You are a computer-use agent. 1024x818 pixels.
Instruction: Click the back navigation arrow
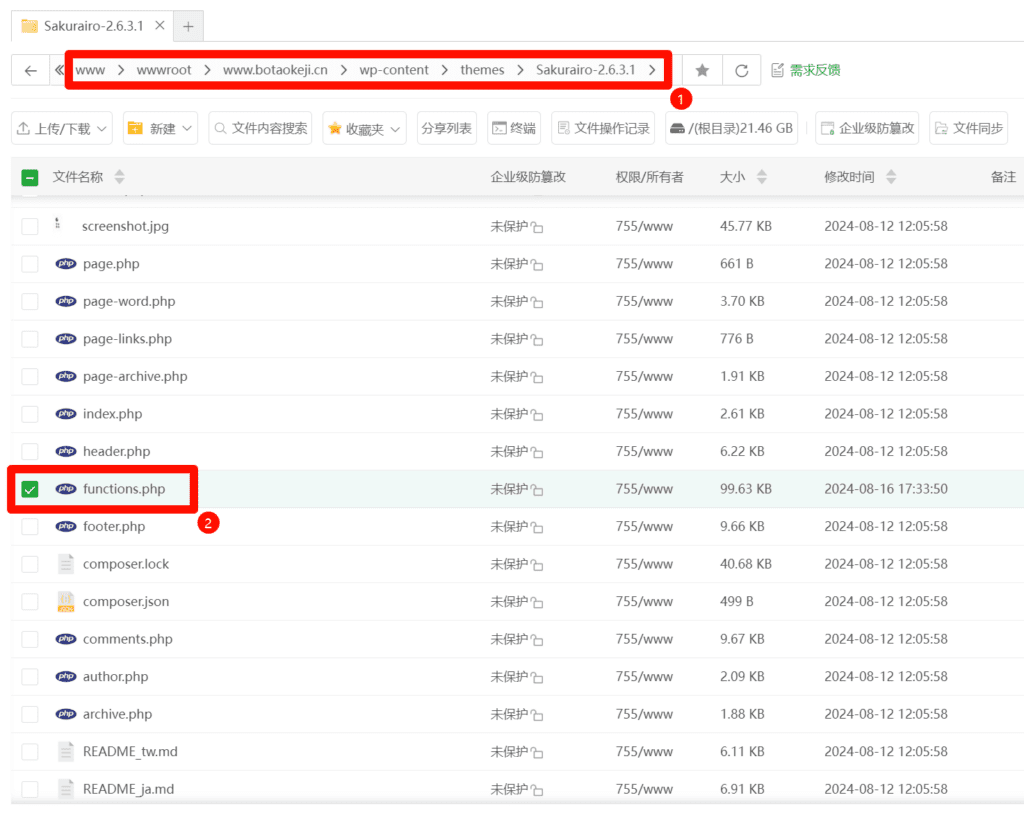[x=30, y=69]
